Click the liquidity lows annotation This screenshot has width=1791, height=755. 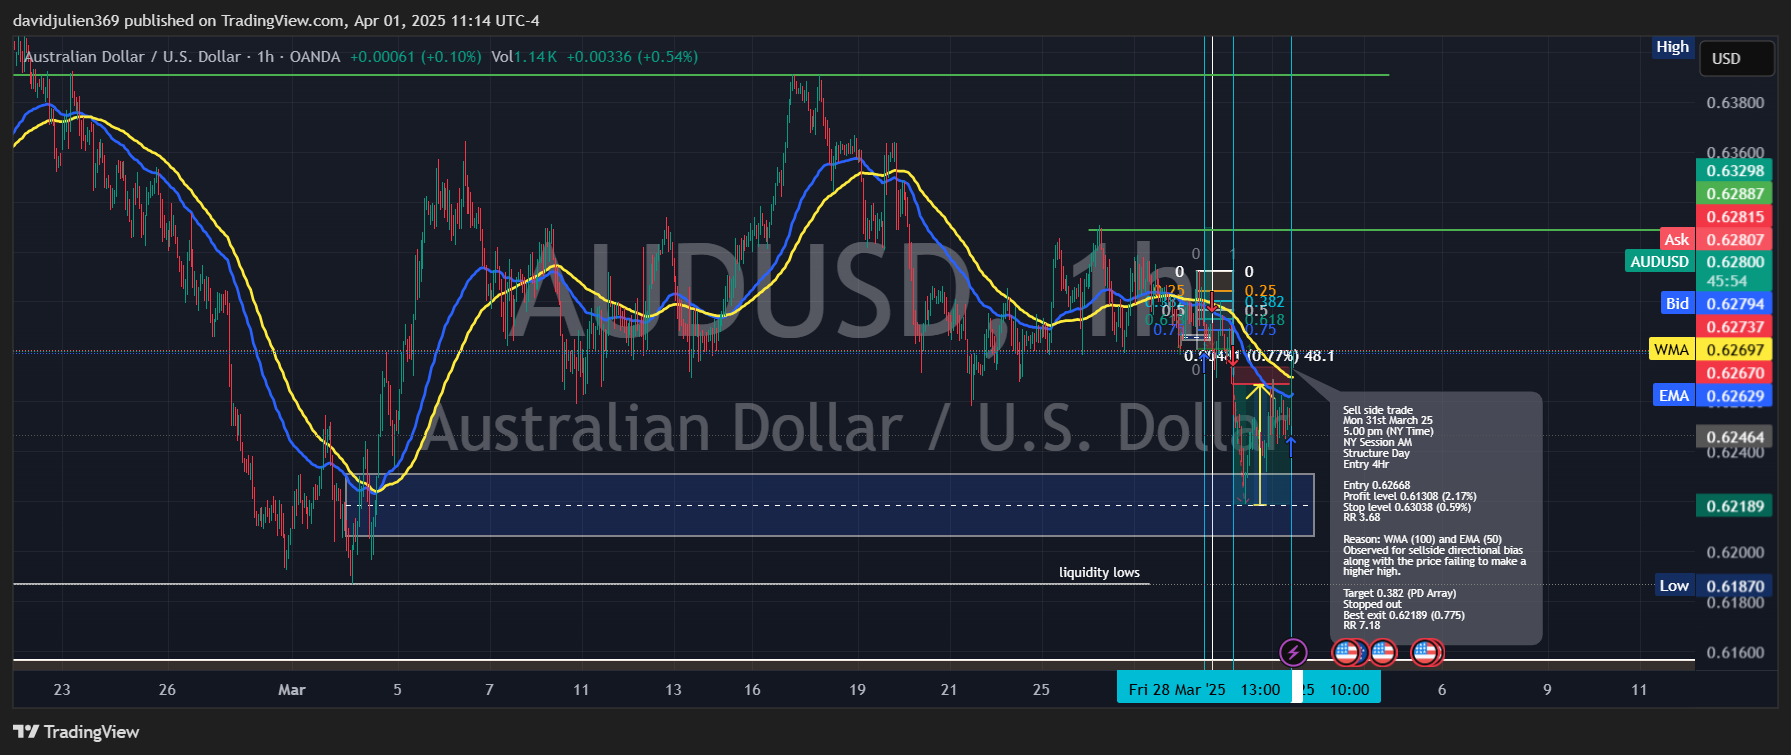tap(1099, 572)
